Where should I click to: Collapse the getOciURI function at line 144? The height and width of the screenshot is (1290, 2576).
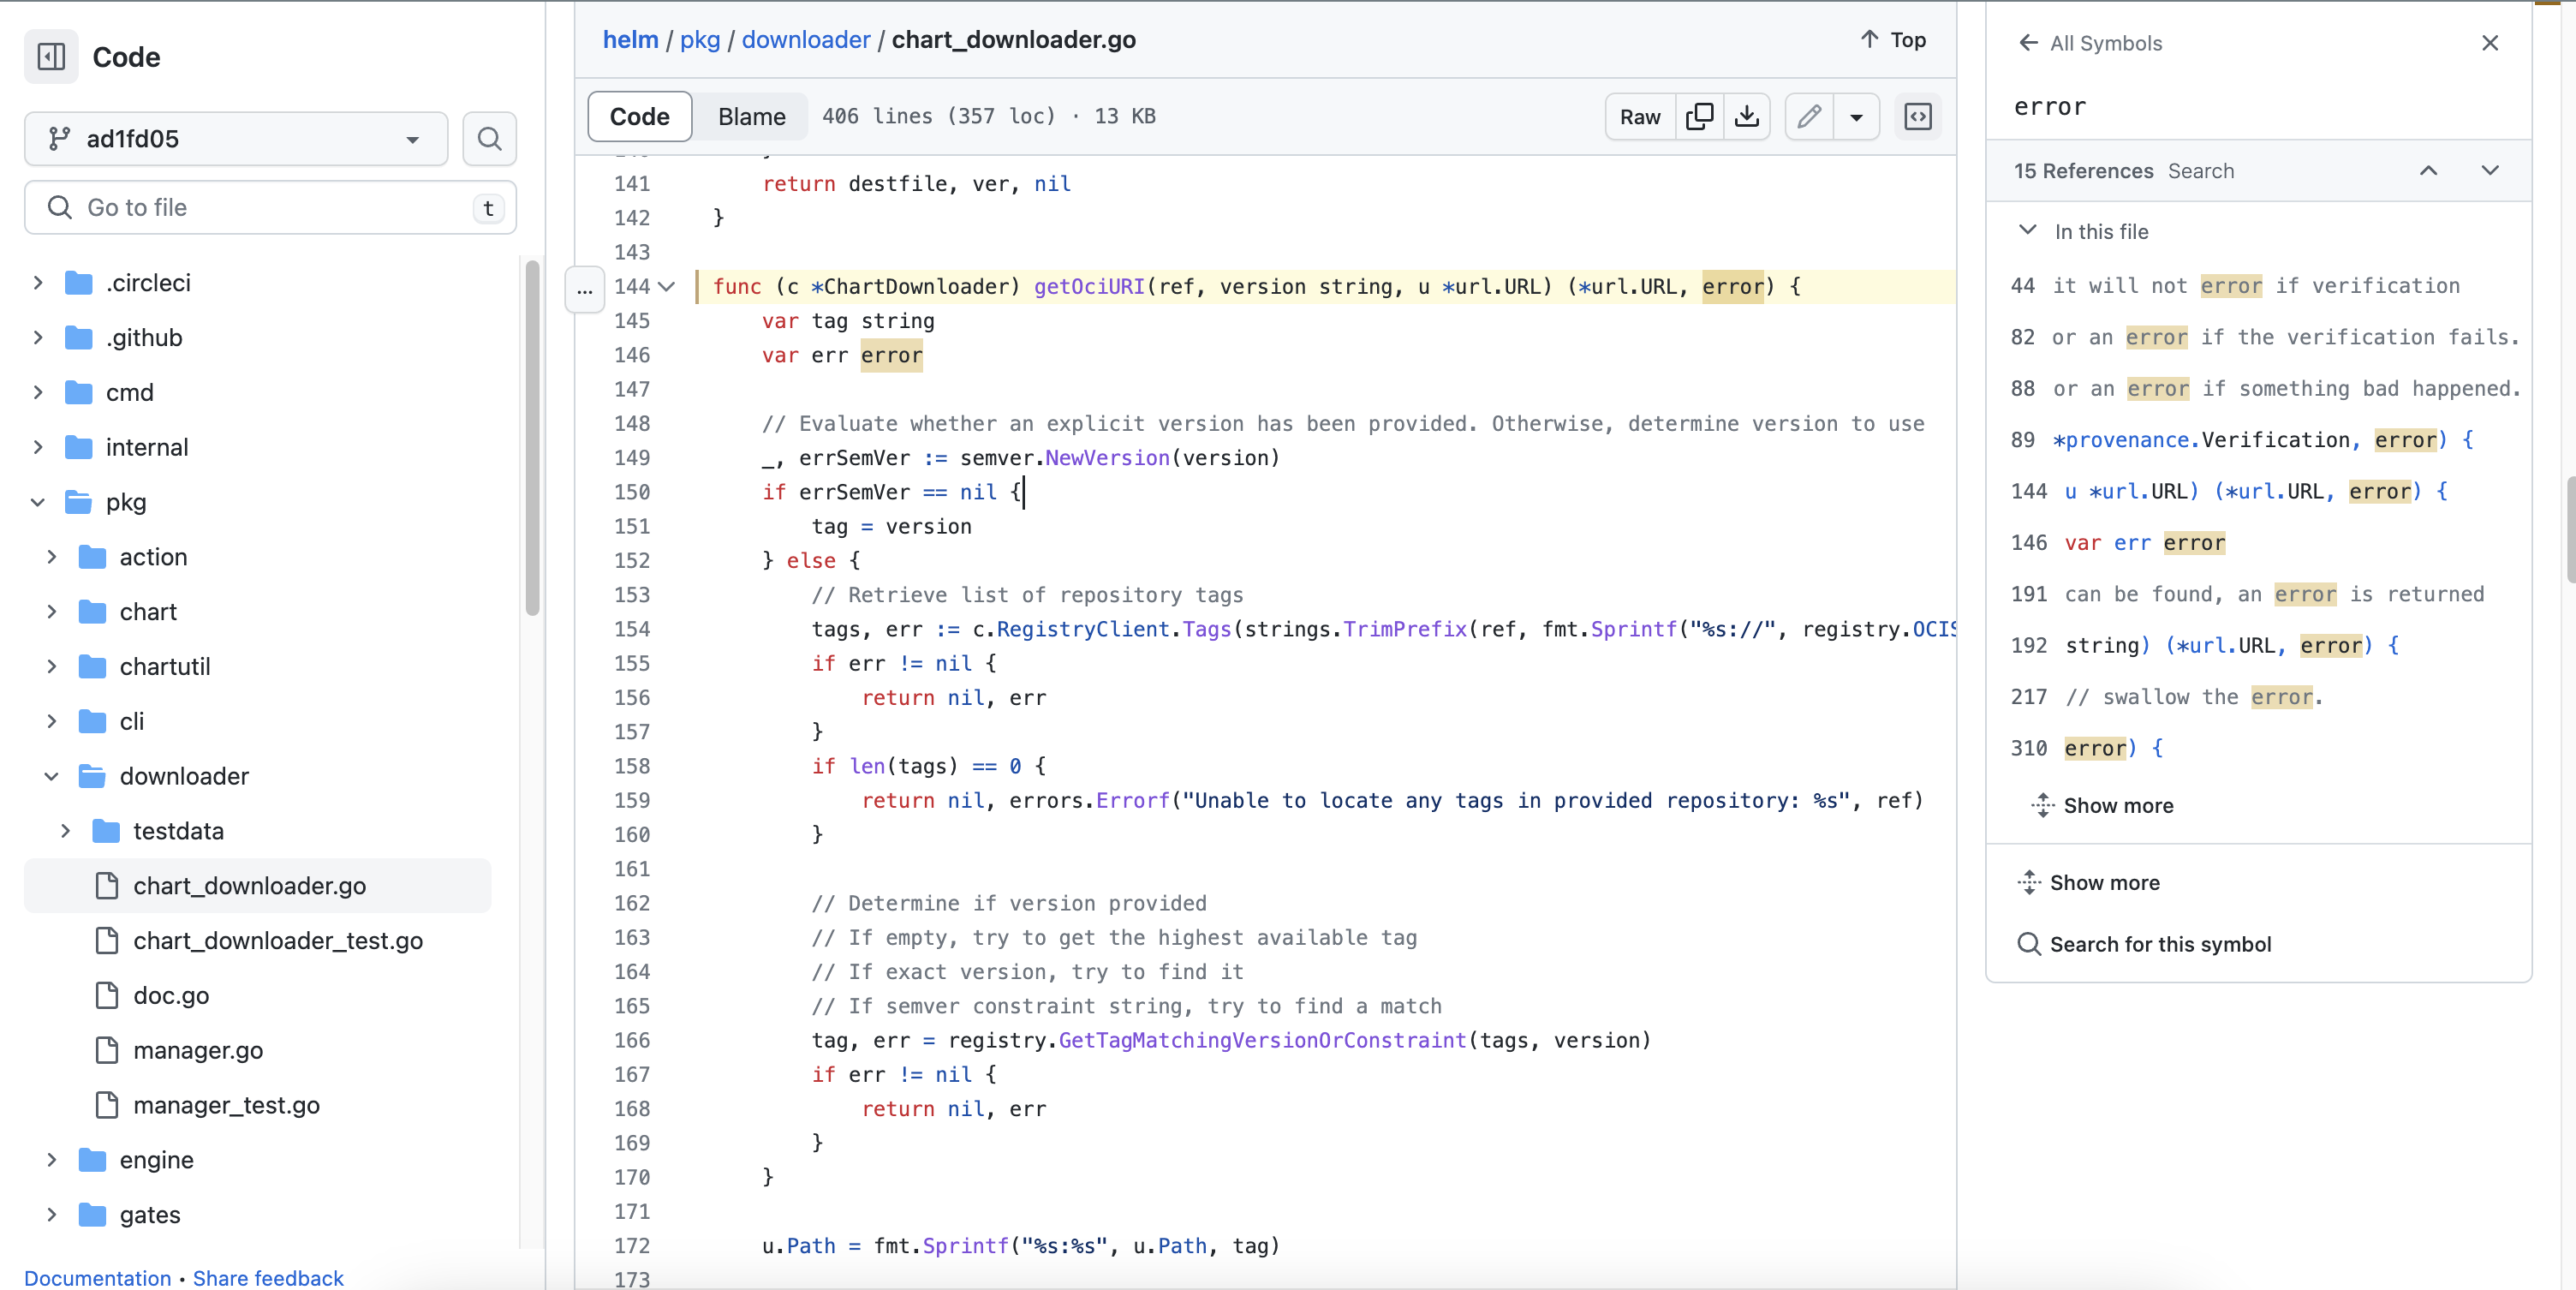667,287
